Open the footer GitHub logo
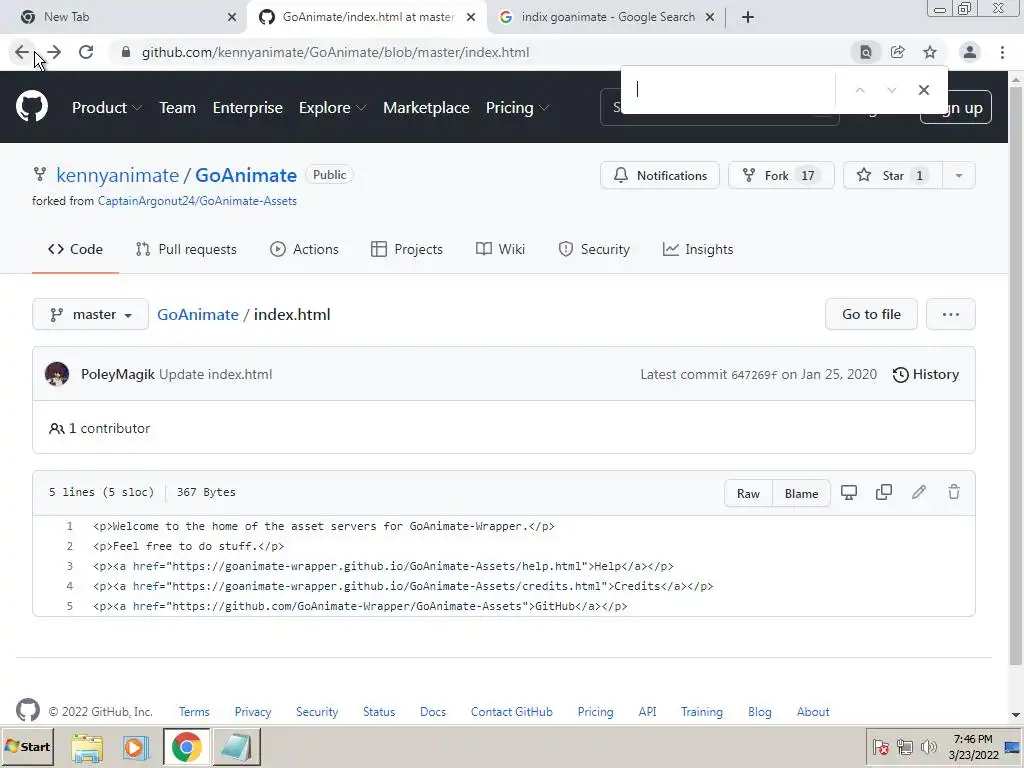This screenshot has width=1024, height=768. pos(28,710)
